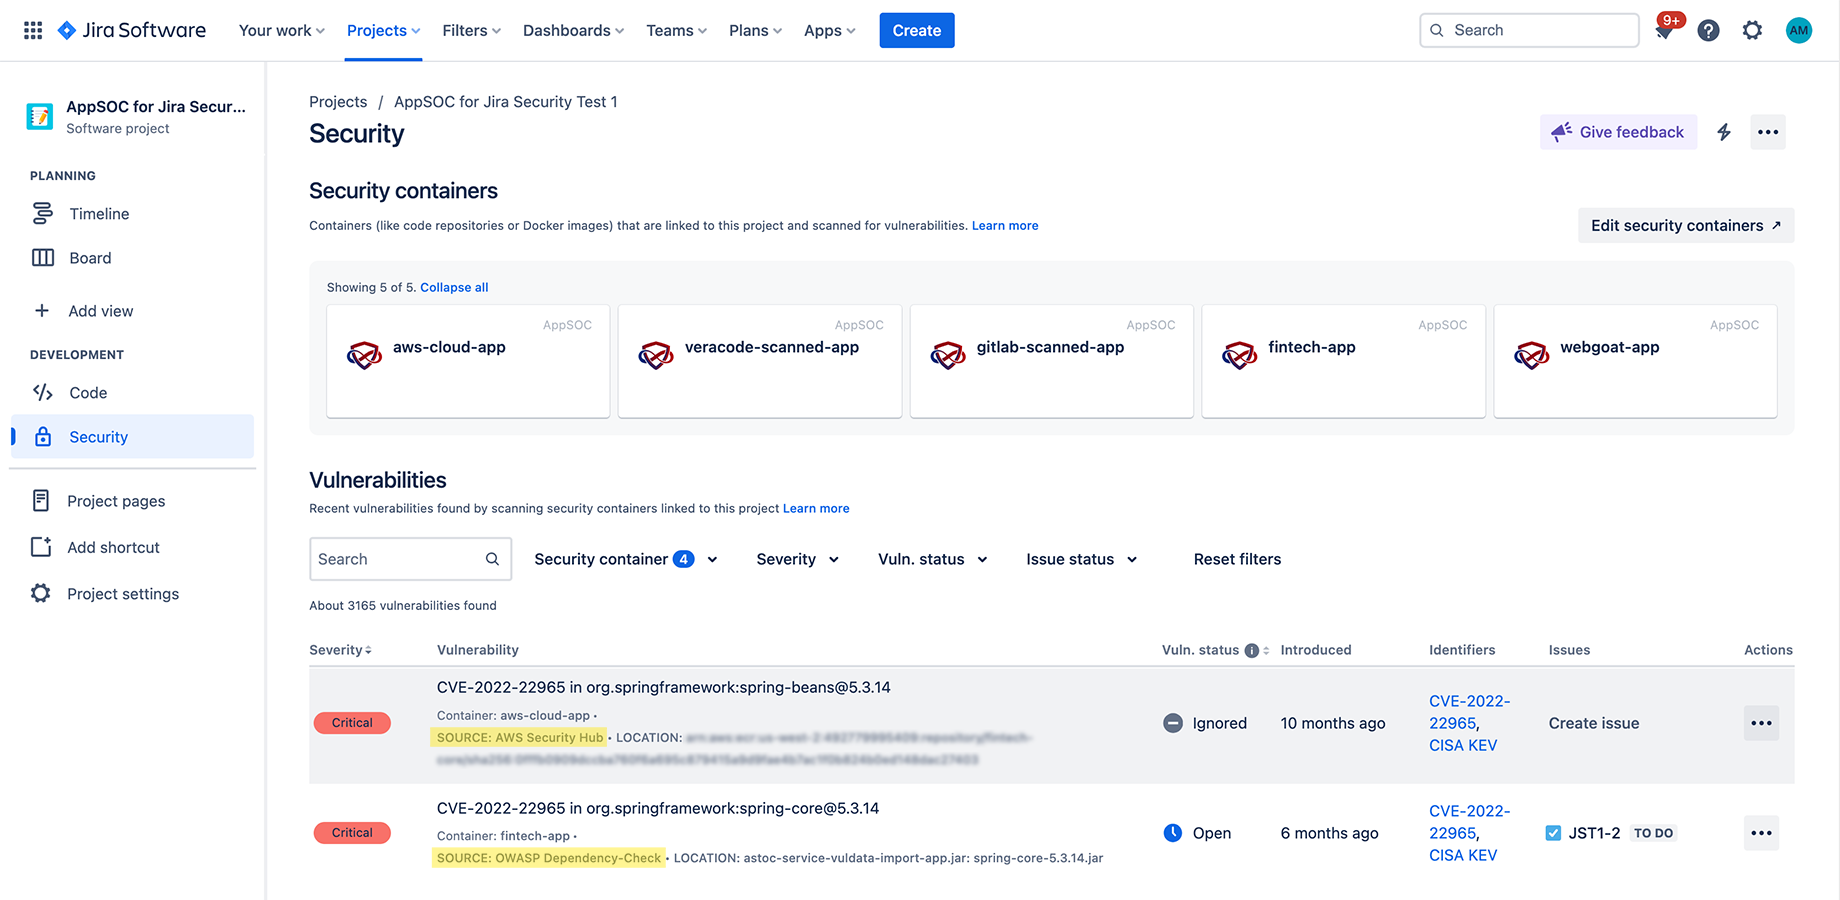This screenshot has height=900, width=1840.
Task: Open Code in the sidebar
Action: click(x=132, y=393)
